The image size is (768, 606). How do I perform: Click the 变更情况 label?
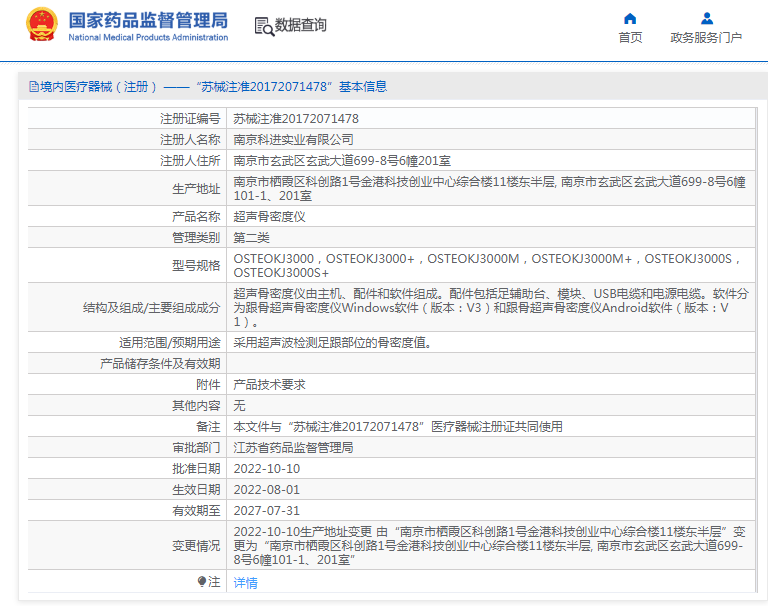[196, 546]
